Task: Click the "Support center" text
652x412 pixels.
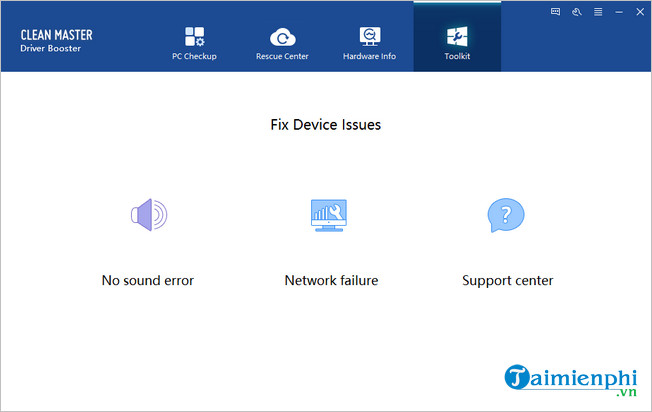Action: [x=507, y=281]
